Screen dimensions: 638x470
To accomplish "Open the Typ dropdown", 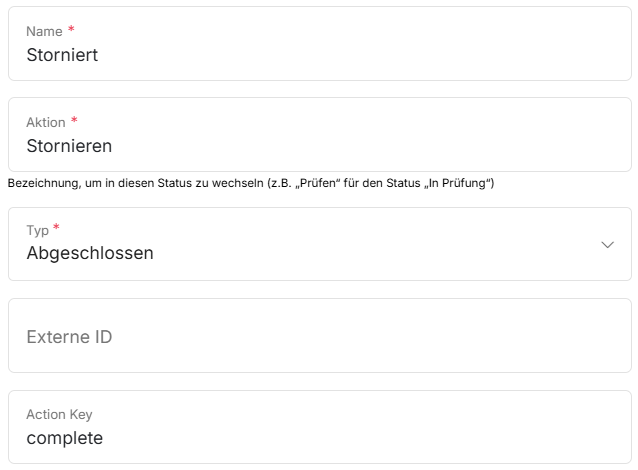I will (320, 244).
